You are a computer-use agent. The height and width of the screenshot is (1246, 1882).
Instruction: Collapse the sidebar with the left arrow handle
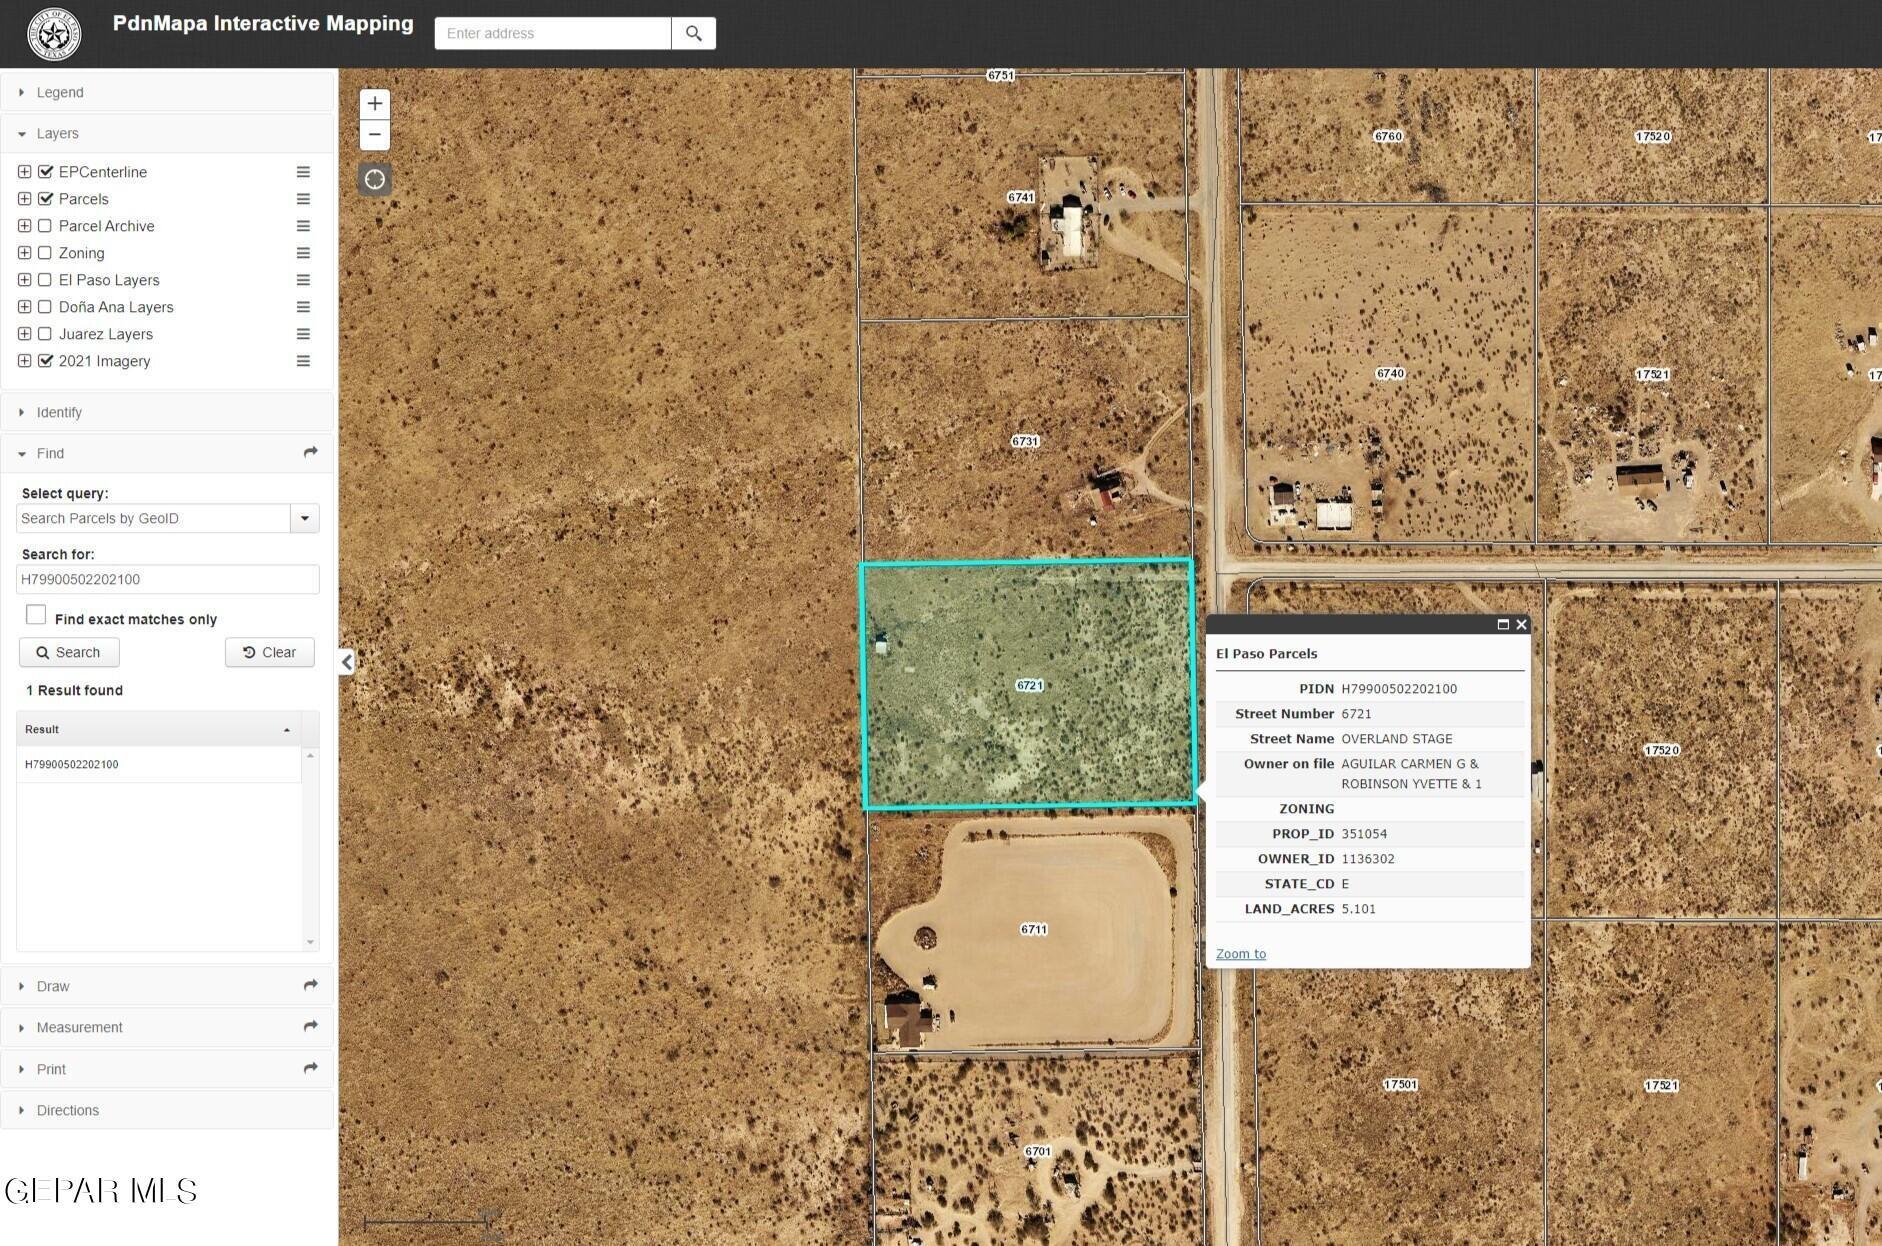346,661
